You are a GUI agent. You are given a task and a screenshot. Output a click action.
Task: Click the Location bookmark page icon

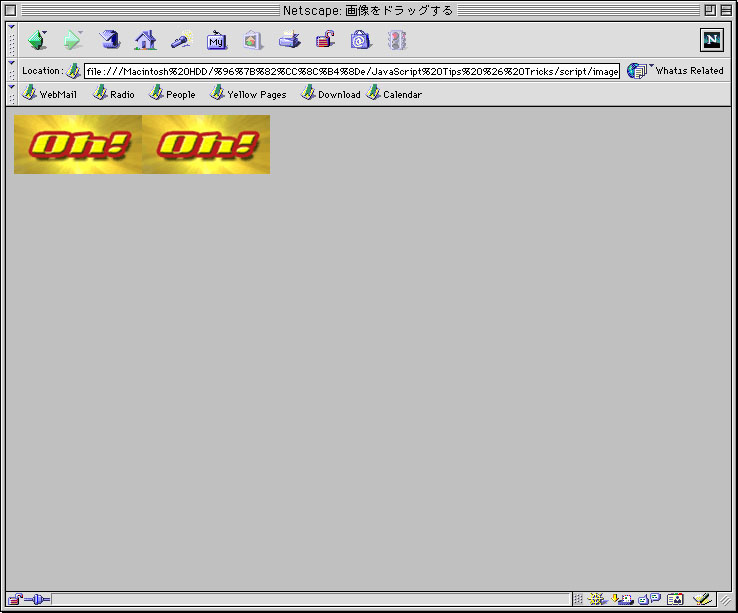pyautogui.click(x=73, y=71)
